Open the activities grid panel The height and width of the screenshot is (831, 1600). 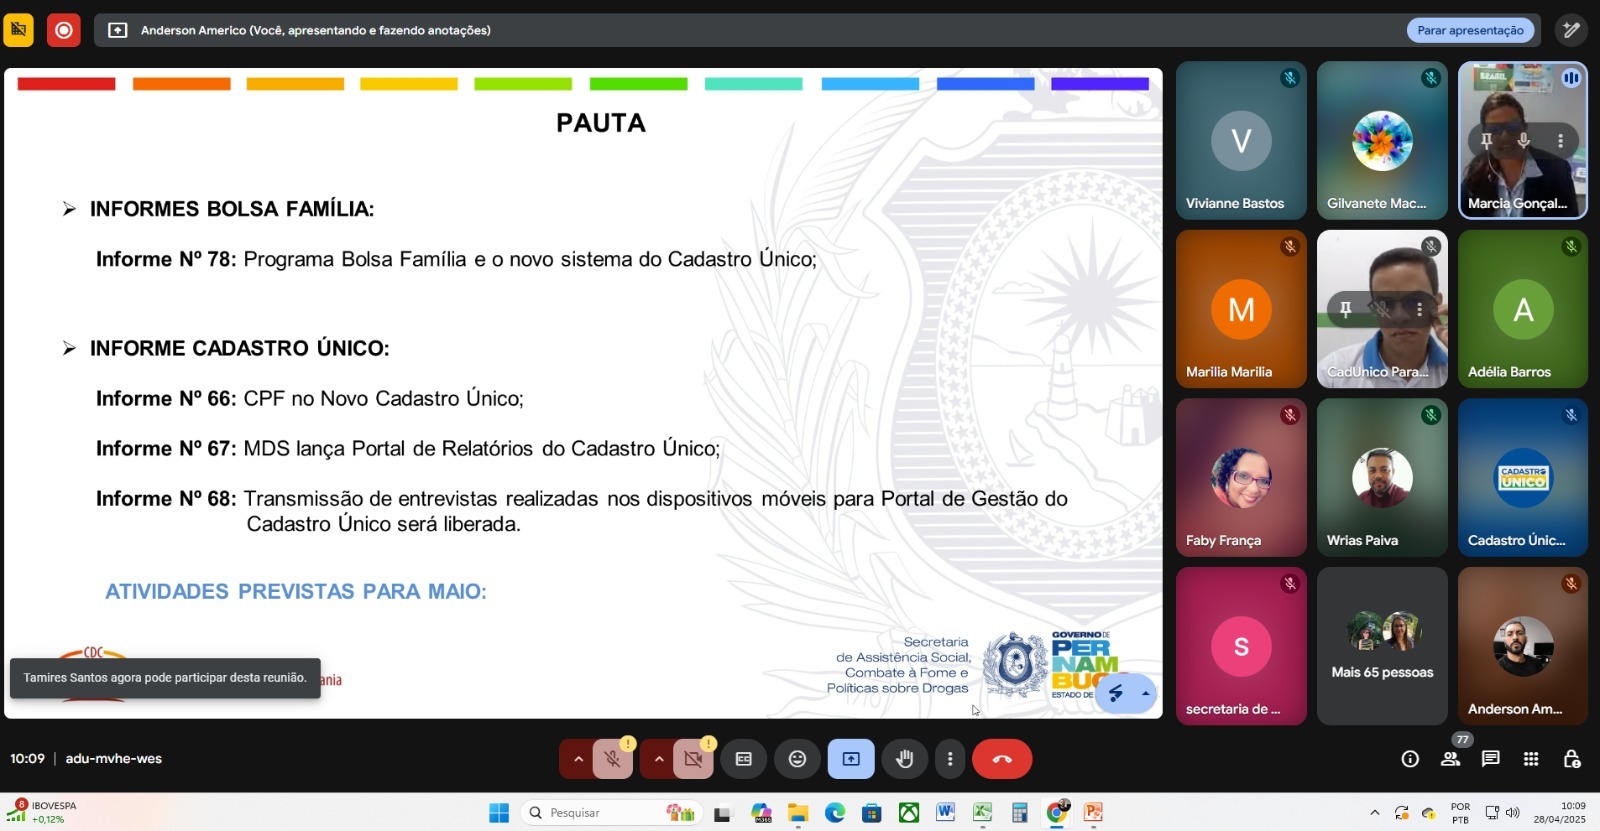tap(1531, 759)
